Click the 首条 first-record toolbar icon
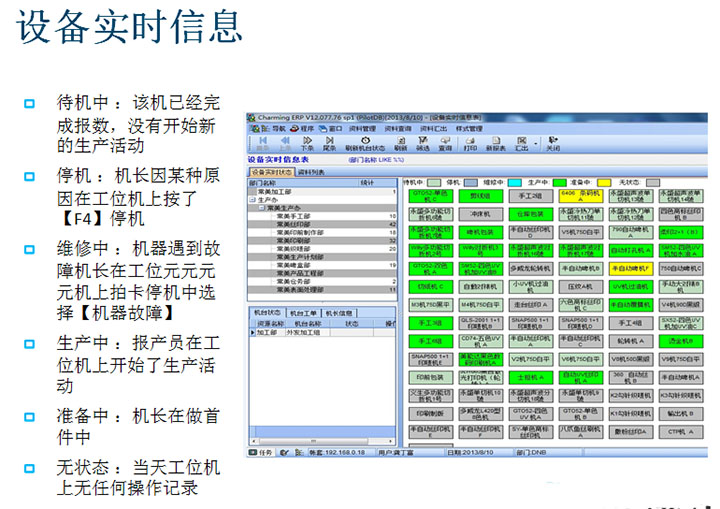Image resolution: width=720 pixels, height=509 pixels. click(263, 143)
